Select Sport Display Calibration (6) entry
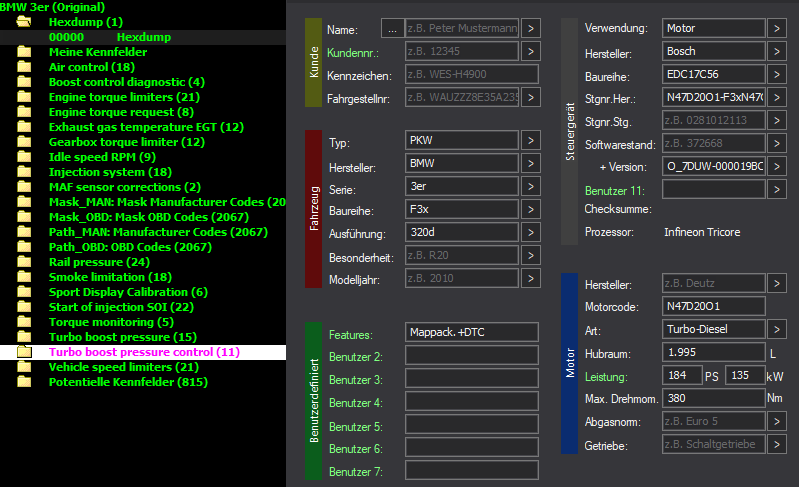 [128, 292]
